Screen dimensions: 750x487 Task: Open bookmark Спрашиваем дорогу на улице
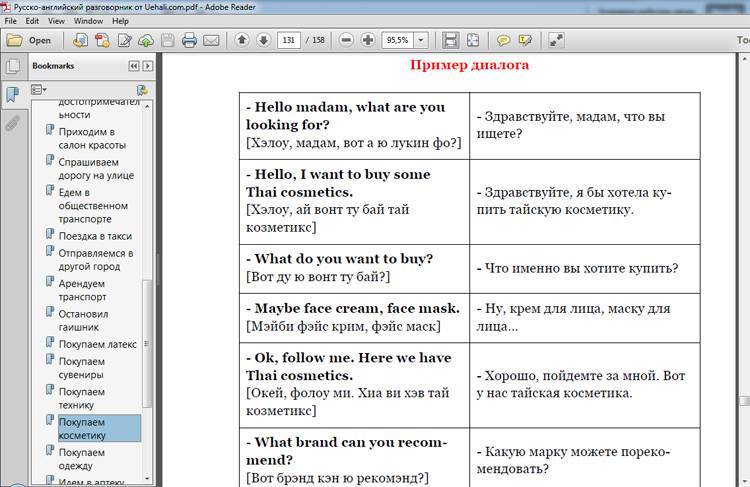tap(96, 168)
